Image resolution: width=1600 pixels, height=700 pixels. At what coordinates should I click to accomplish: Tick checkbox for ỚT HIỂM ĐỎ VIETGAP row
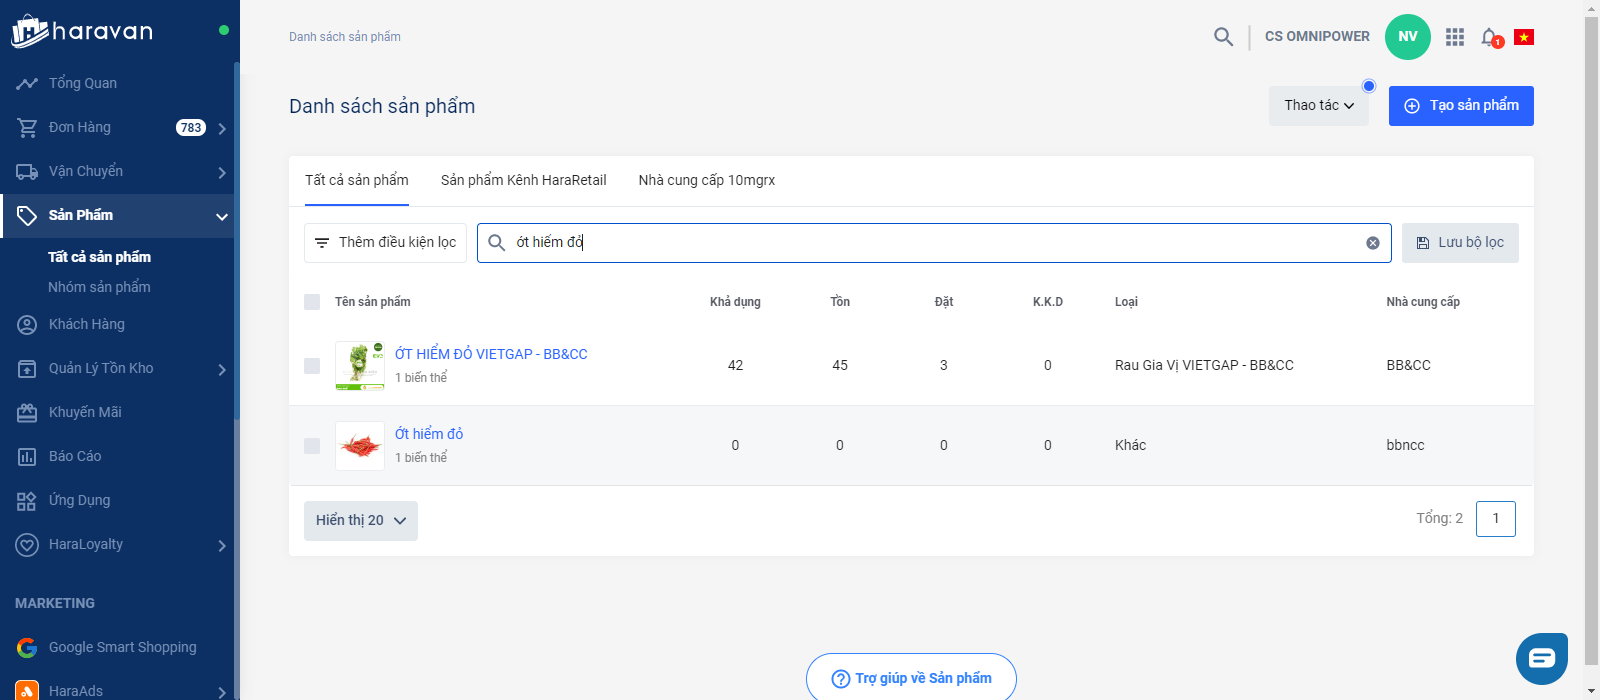pos(312,366)
